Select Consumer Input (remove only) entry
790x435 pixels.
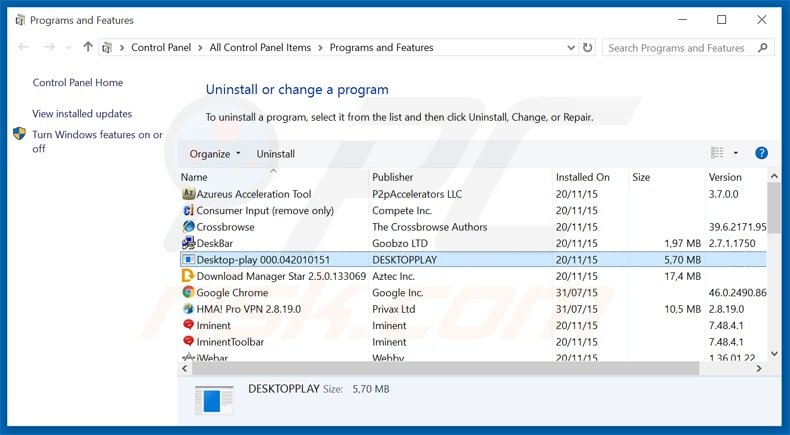[265, 210]
